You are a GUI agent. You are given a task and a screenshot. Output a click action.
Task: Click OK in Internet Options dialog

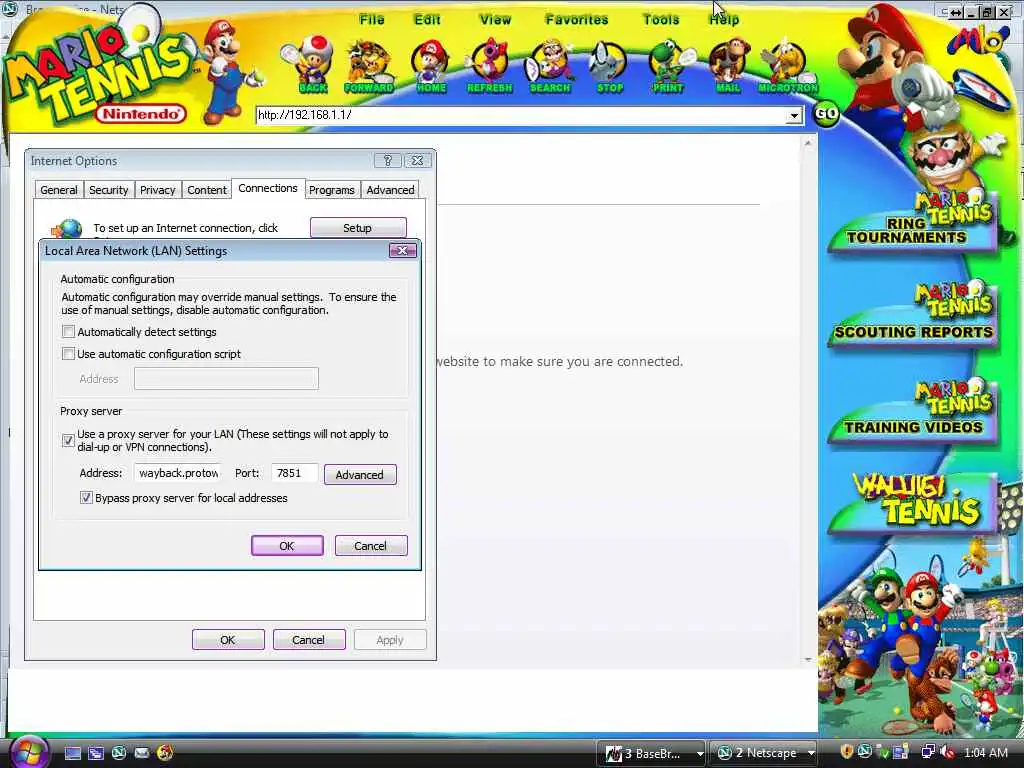click(228, 640)
